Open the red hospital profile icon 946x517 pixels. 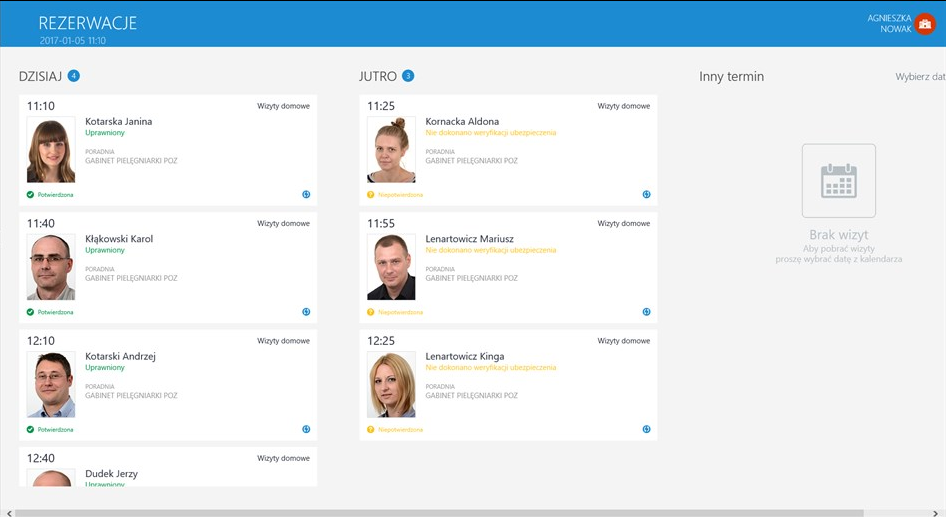point(925,25)
